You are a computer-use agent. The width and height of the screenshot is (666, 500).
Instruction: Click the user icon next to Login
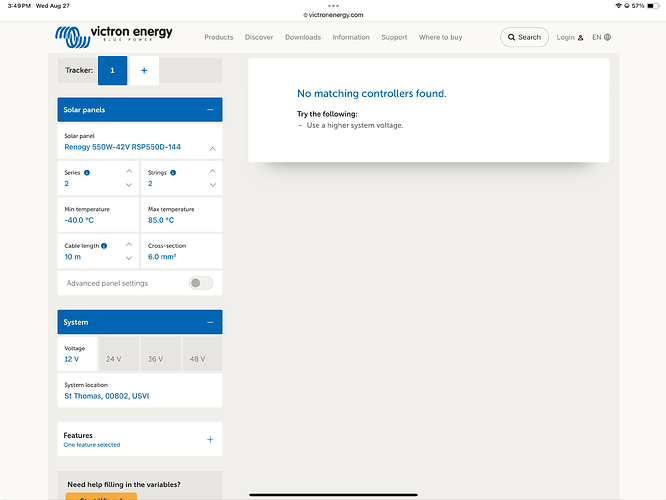pos(581,38)
